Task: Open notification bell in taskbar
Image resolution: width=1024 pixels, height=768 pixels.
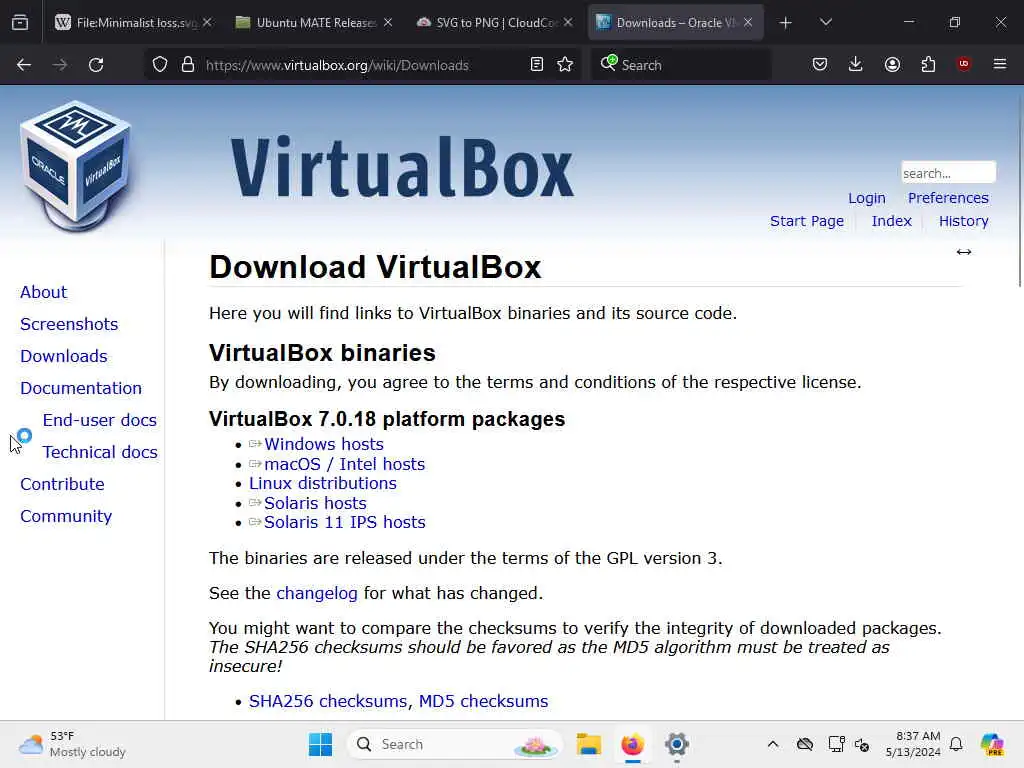Action: 956,744
